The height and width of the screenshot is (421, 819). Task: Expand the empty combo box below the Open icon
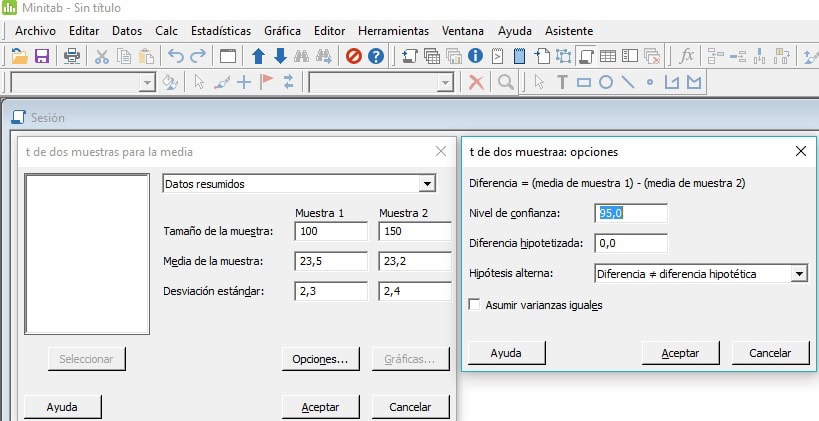(147, 82)
